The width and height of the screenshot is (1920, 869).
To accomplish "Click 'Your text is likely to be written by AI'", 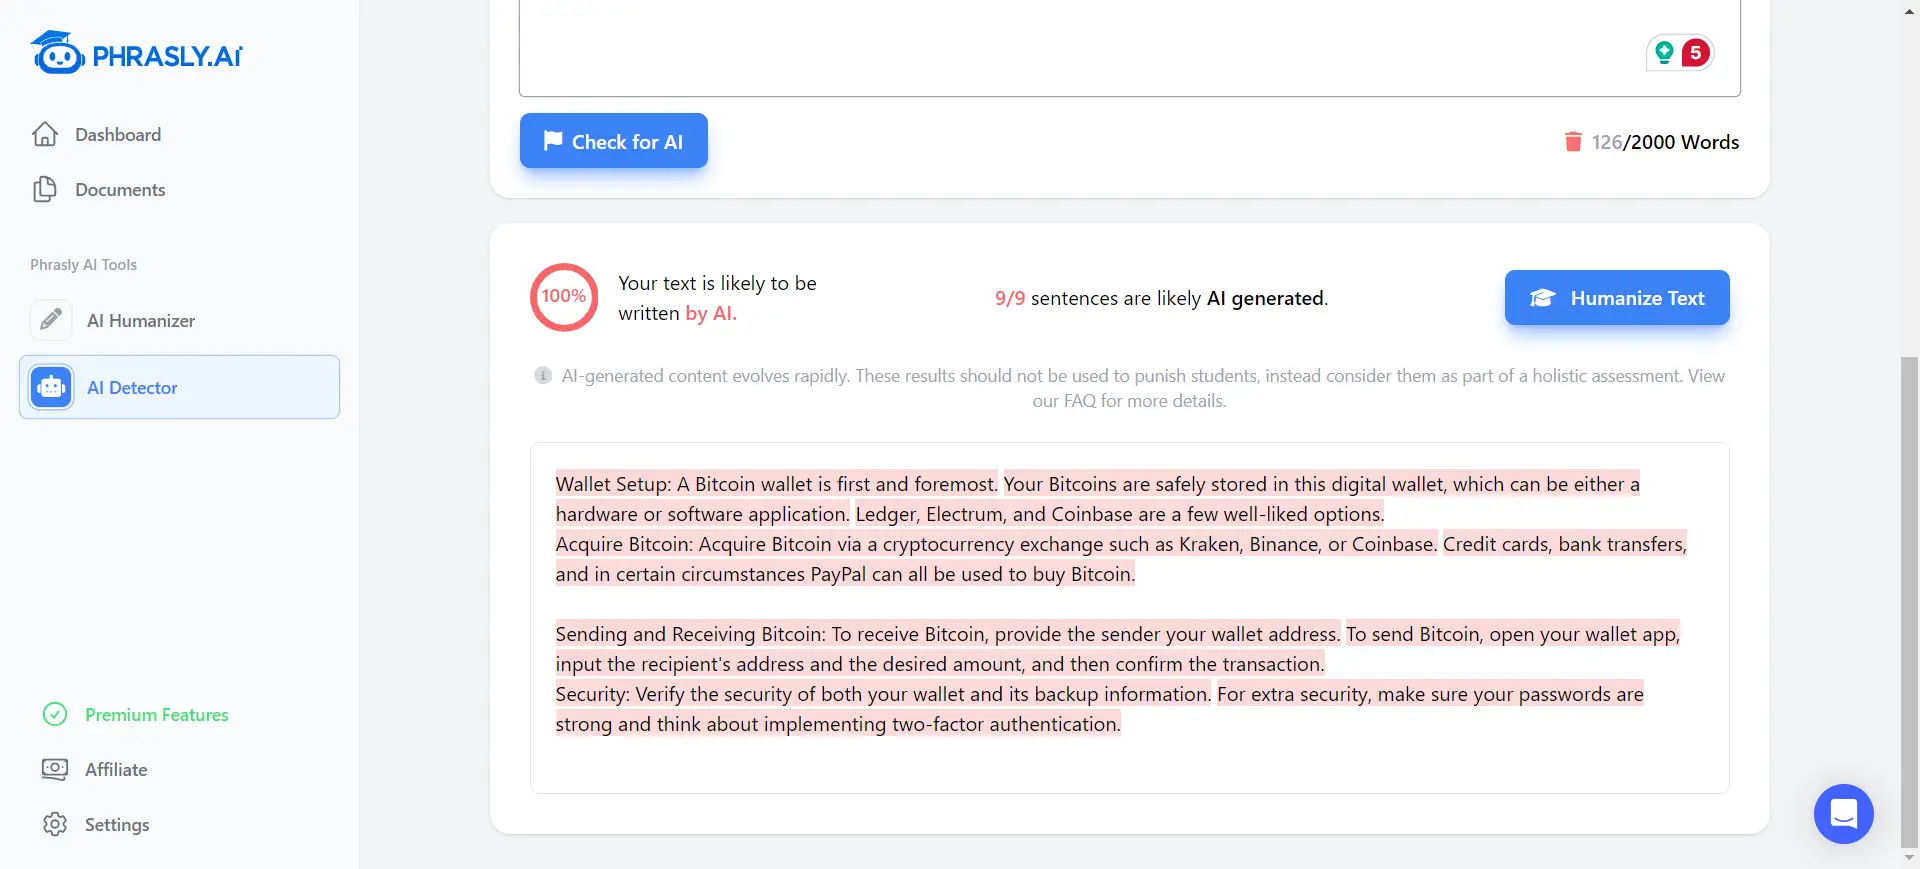I will click(x=717, y=298).
